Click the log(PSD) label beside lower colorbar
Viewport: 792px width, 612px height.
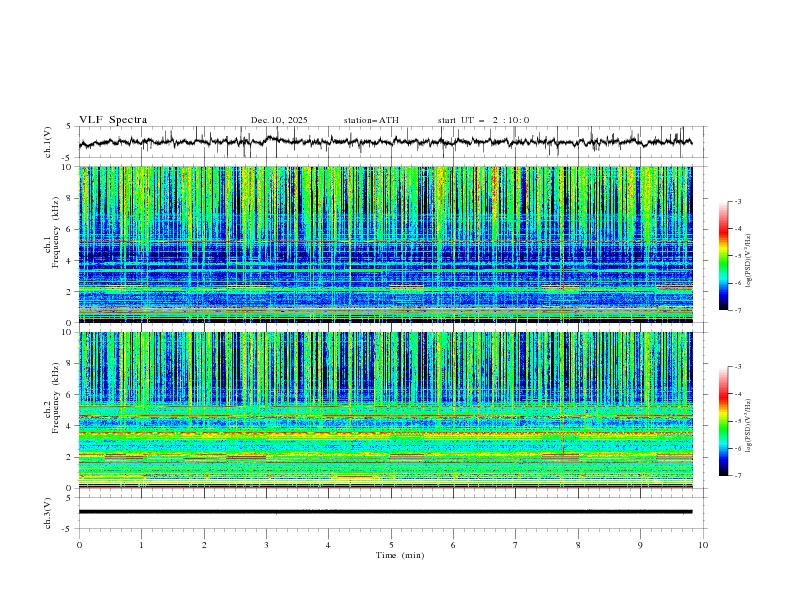(750, 421)
